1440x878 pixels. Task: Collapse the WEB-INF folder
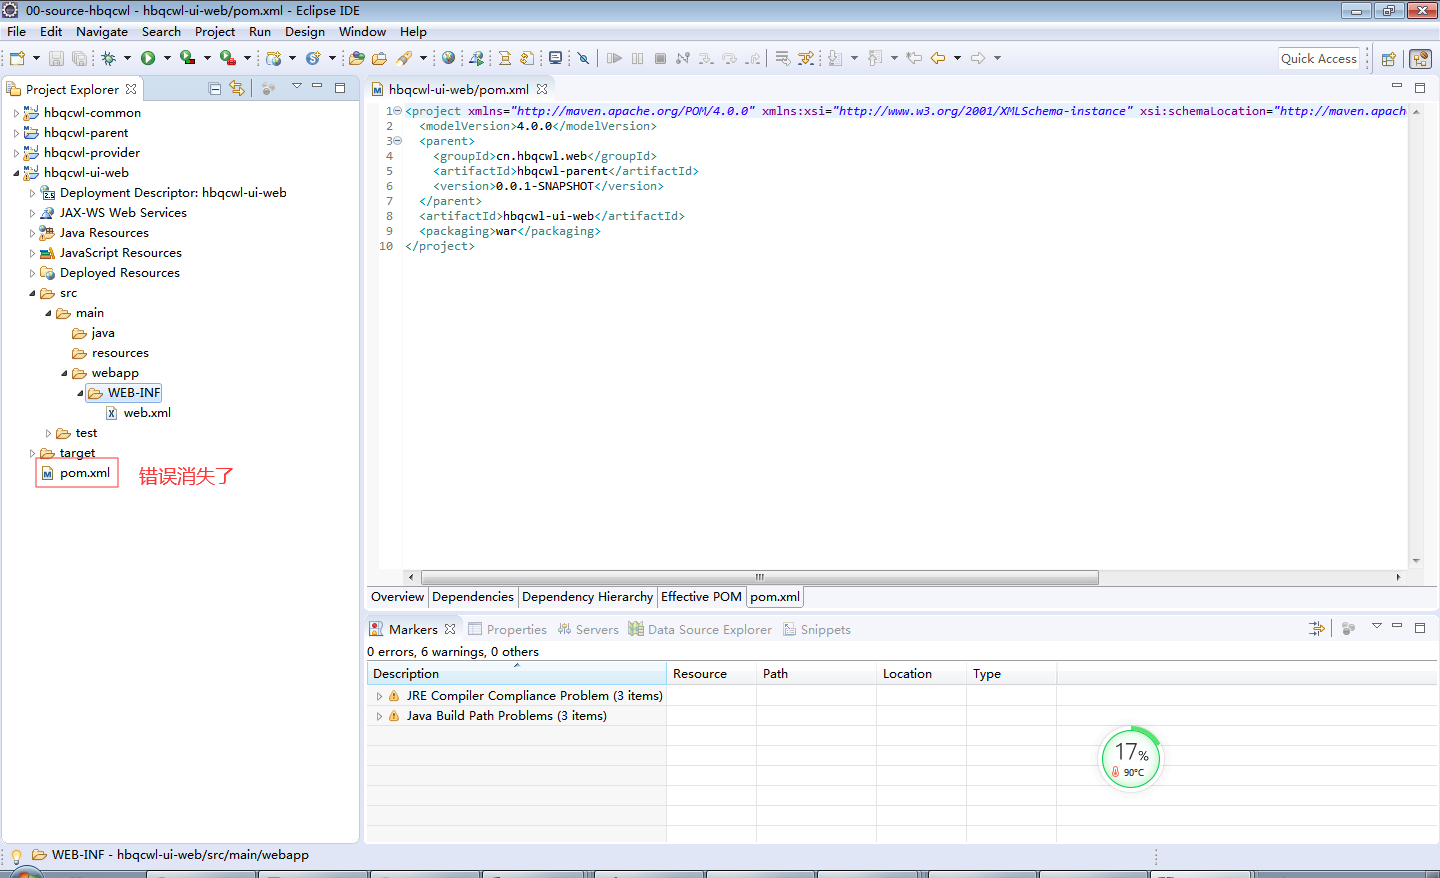[80, 393]
